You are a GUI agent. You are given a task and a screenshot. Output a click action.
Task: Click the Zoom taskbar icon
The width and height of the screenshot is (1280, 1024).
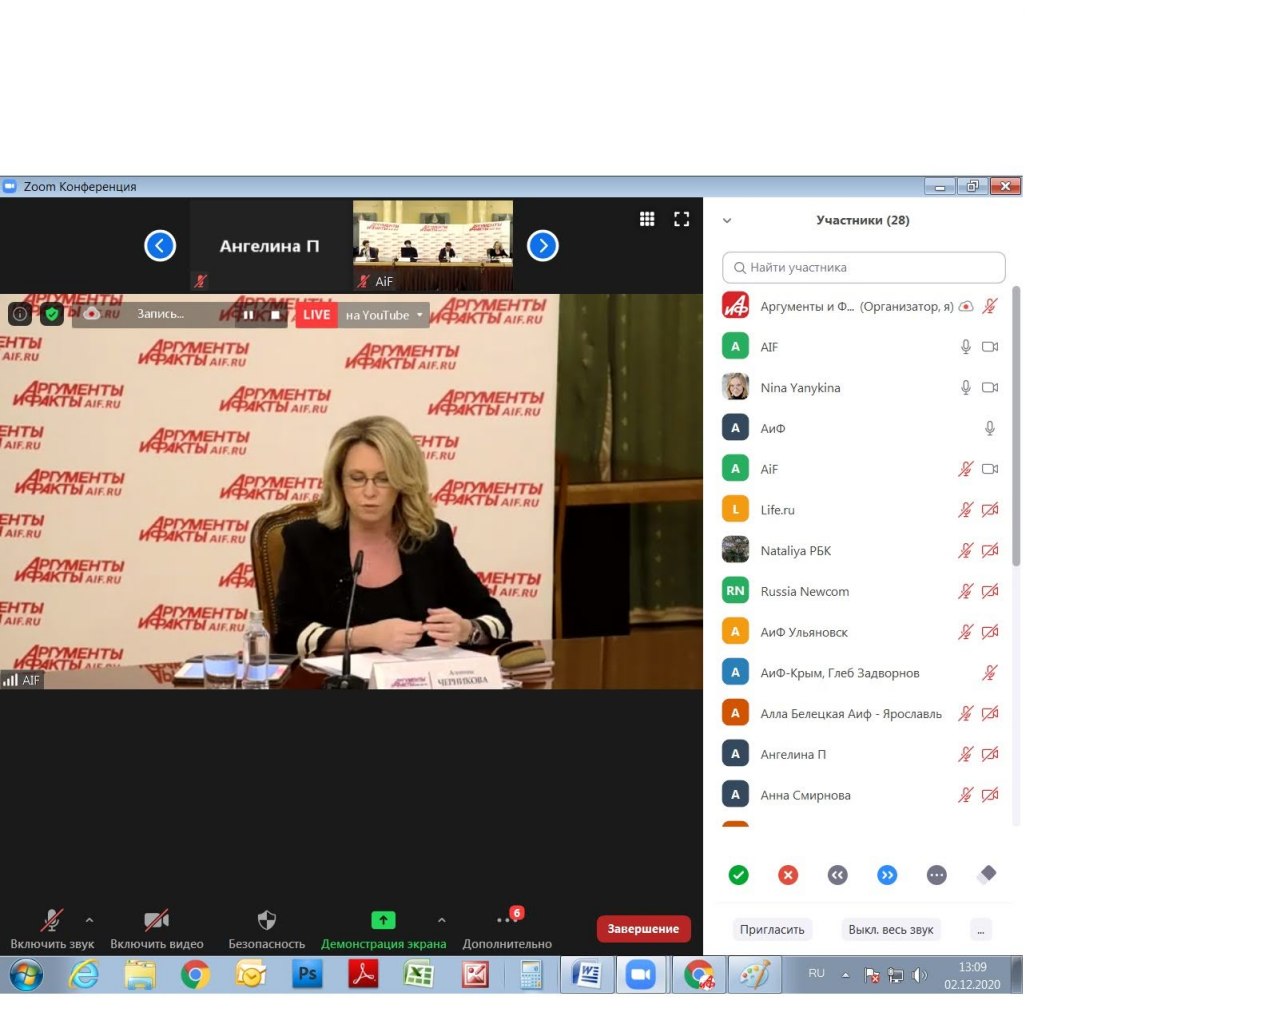click(x=641, y=974)
